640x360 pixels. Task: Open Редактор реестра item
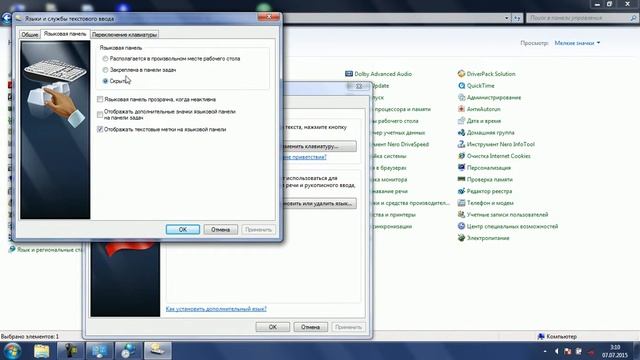click(x=485, y=191)
